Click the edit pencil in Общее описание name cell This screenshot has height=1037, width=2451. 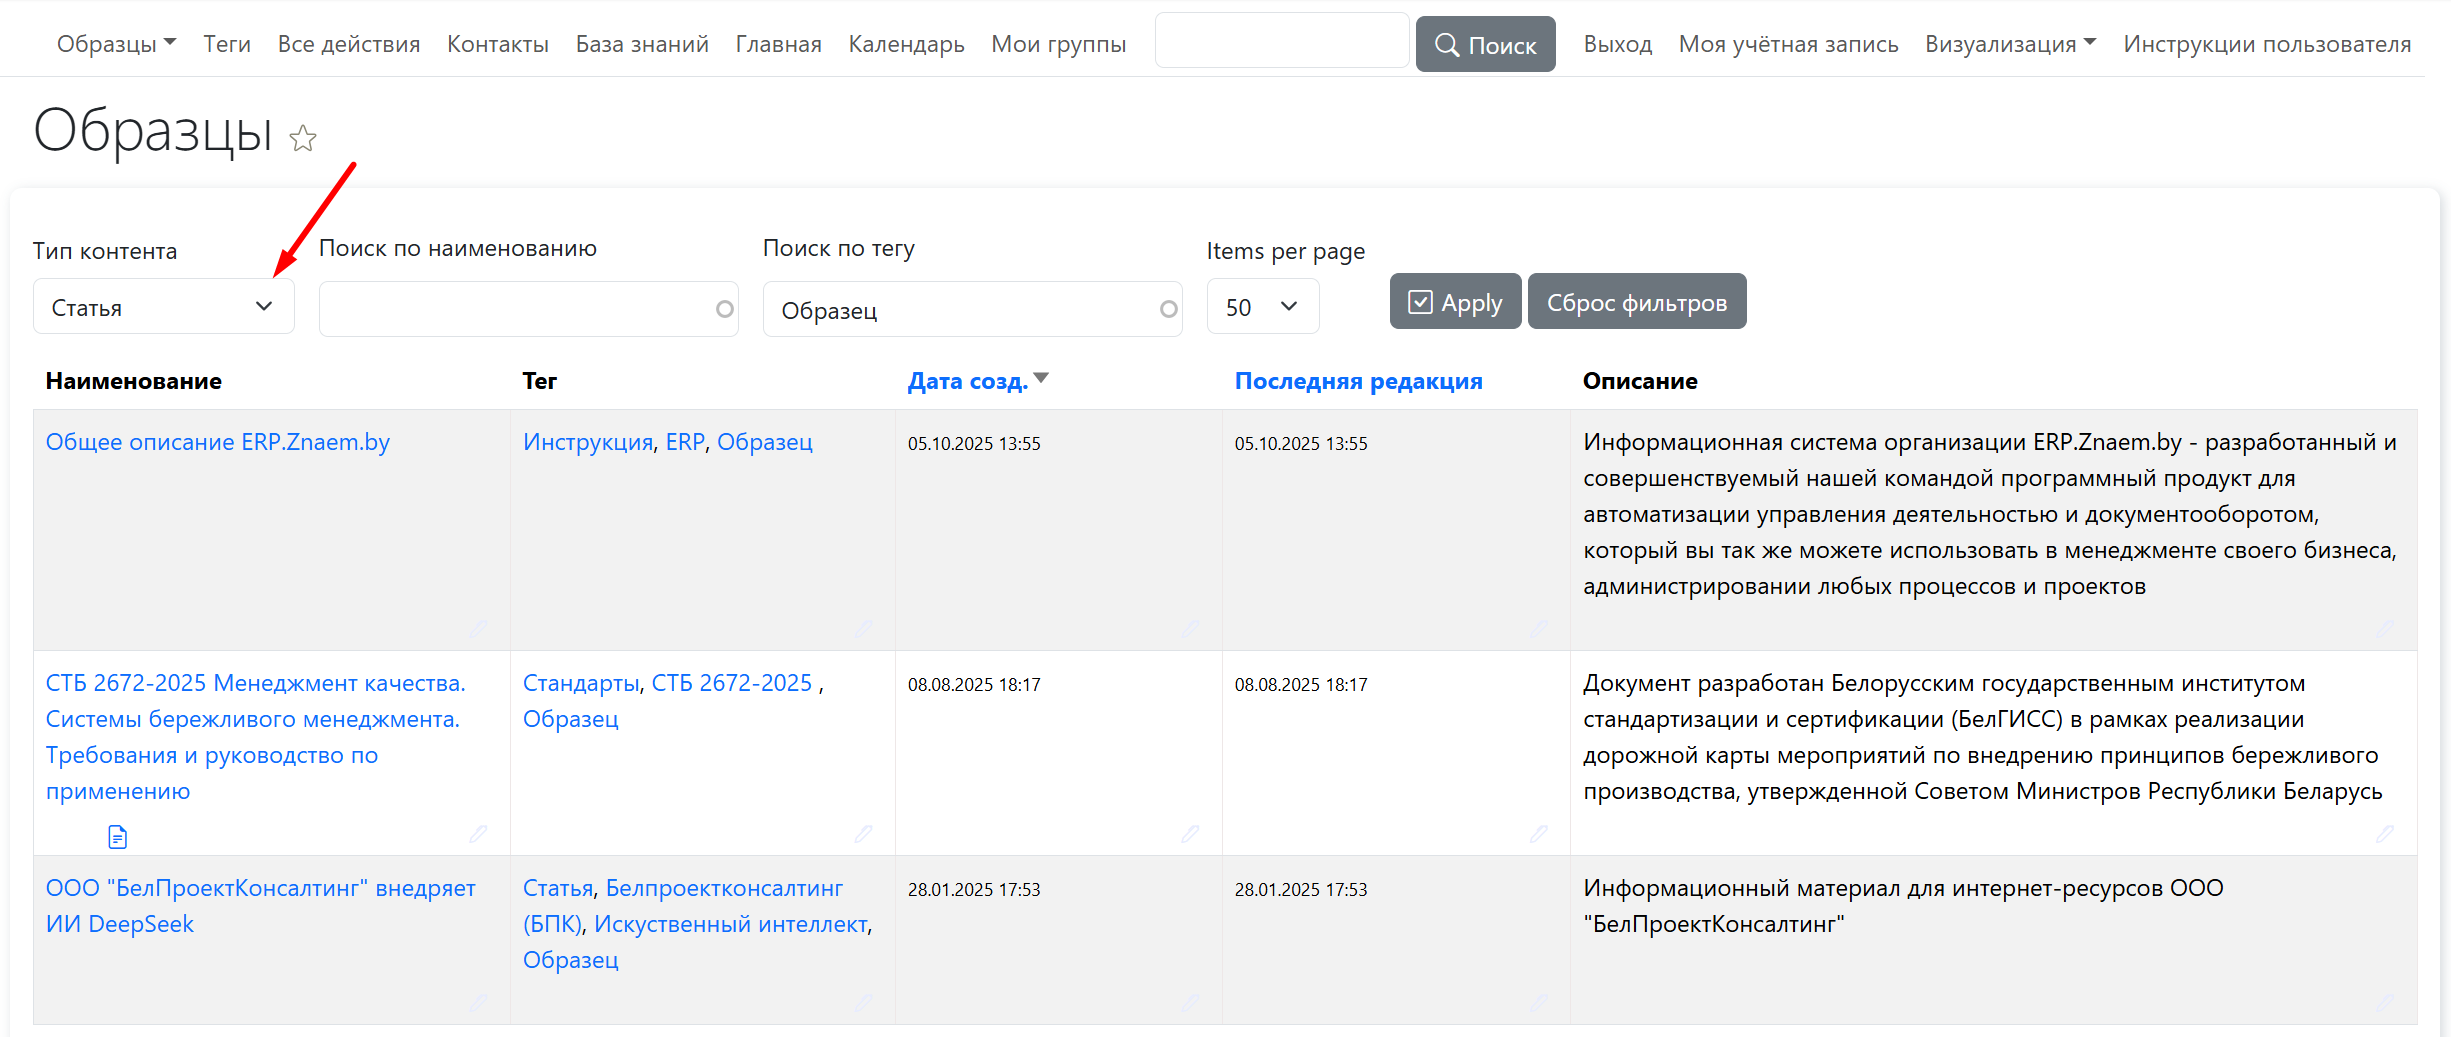click(478, 629)
